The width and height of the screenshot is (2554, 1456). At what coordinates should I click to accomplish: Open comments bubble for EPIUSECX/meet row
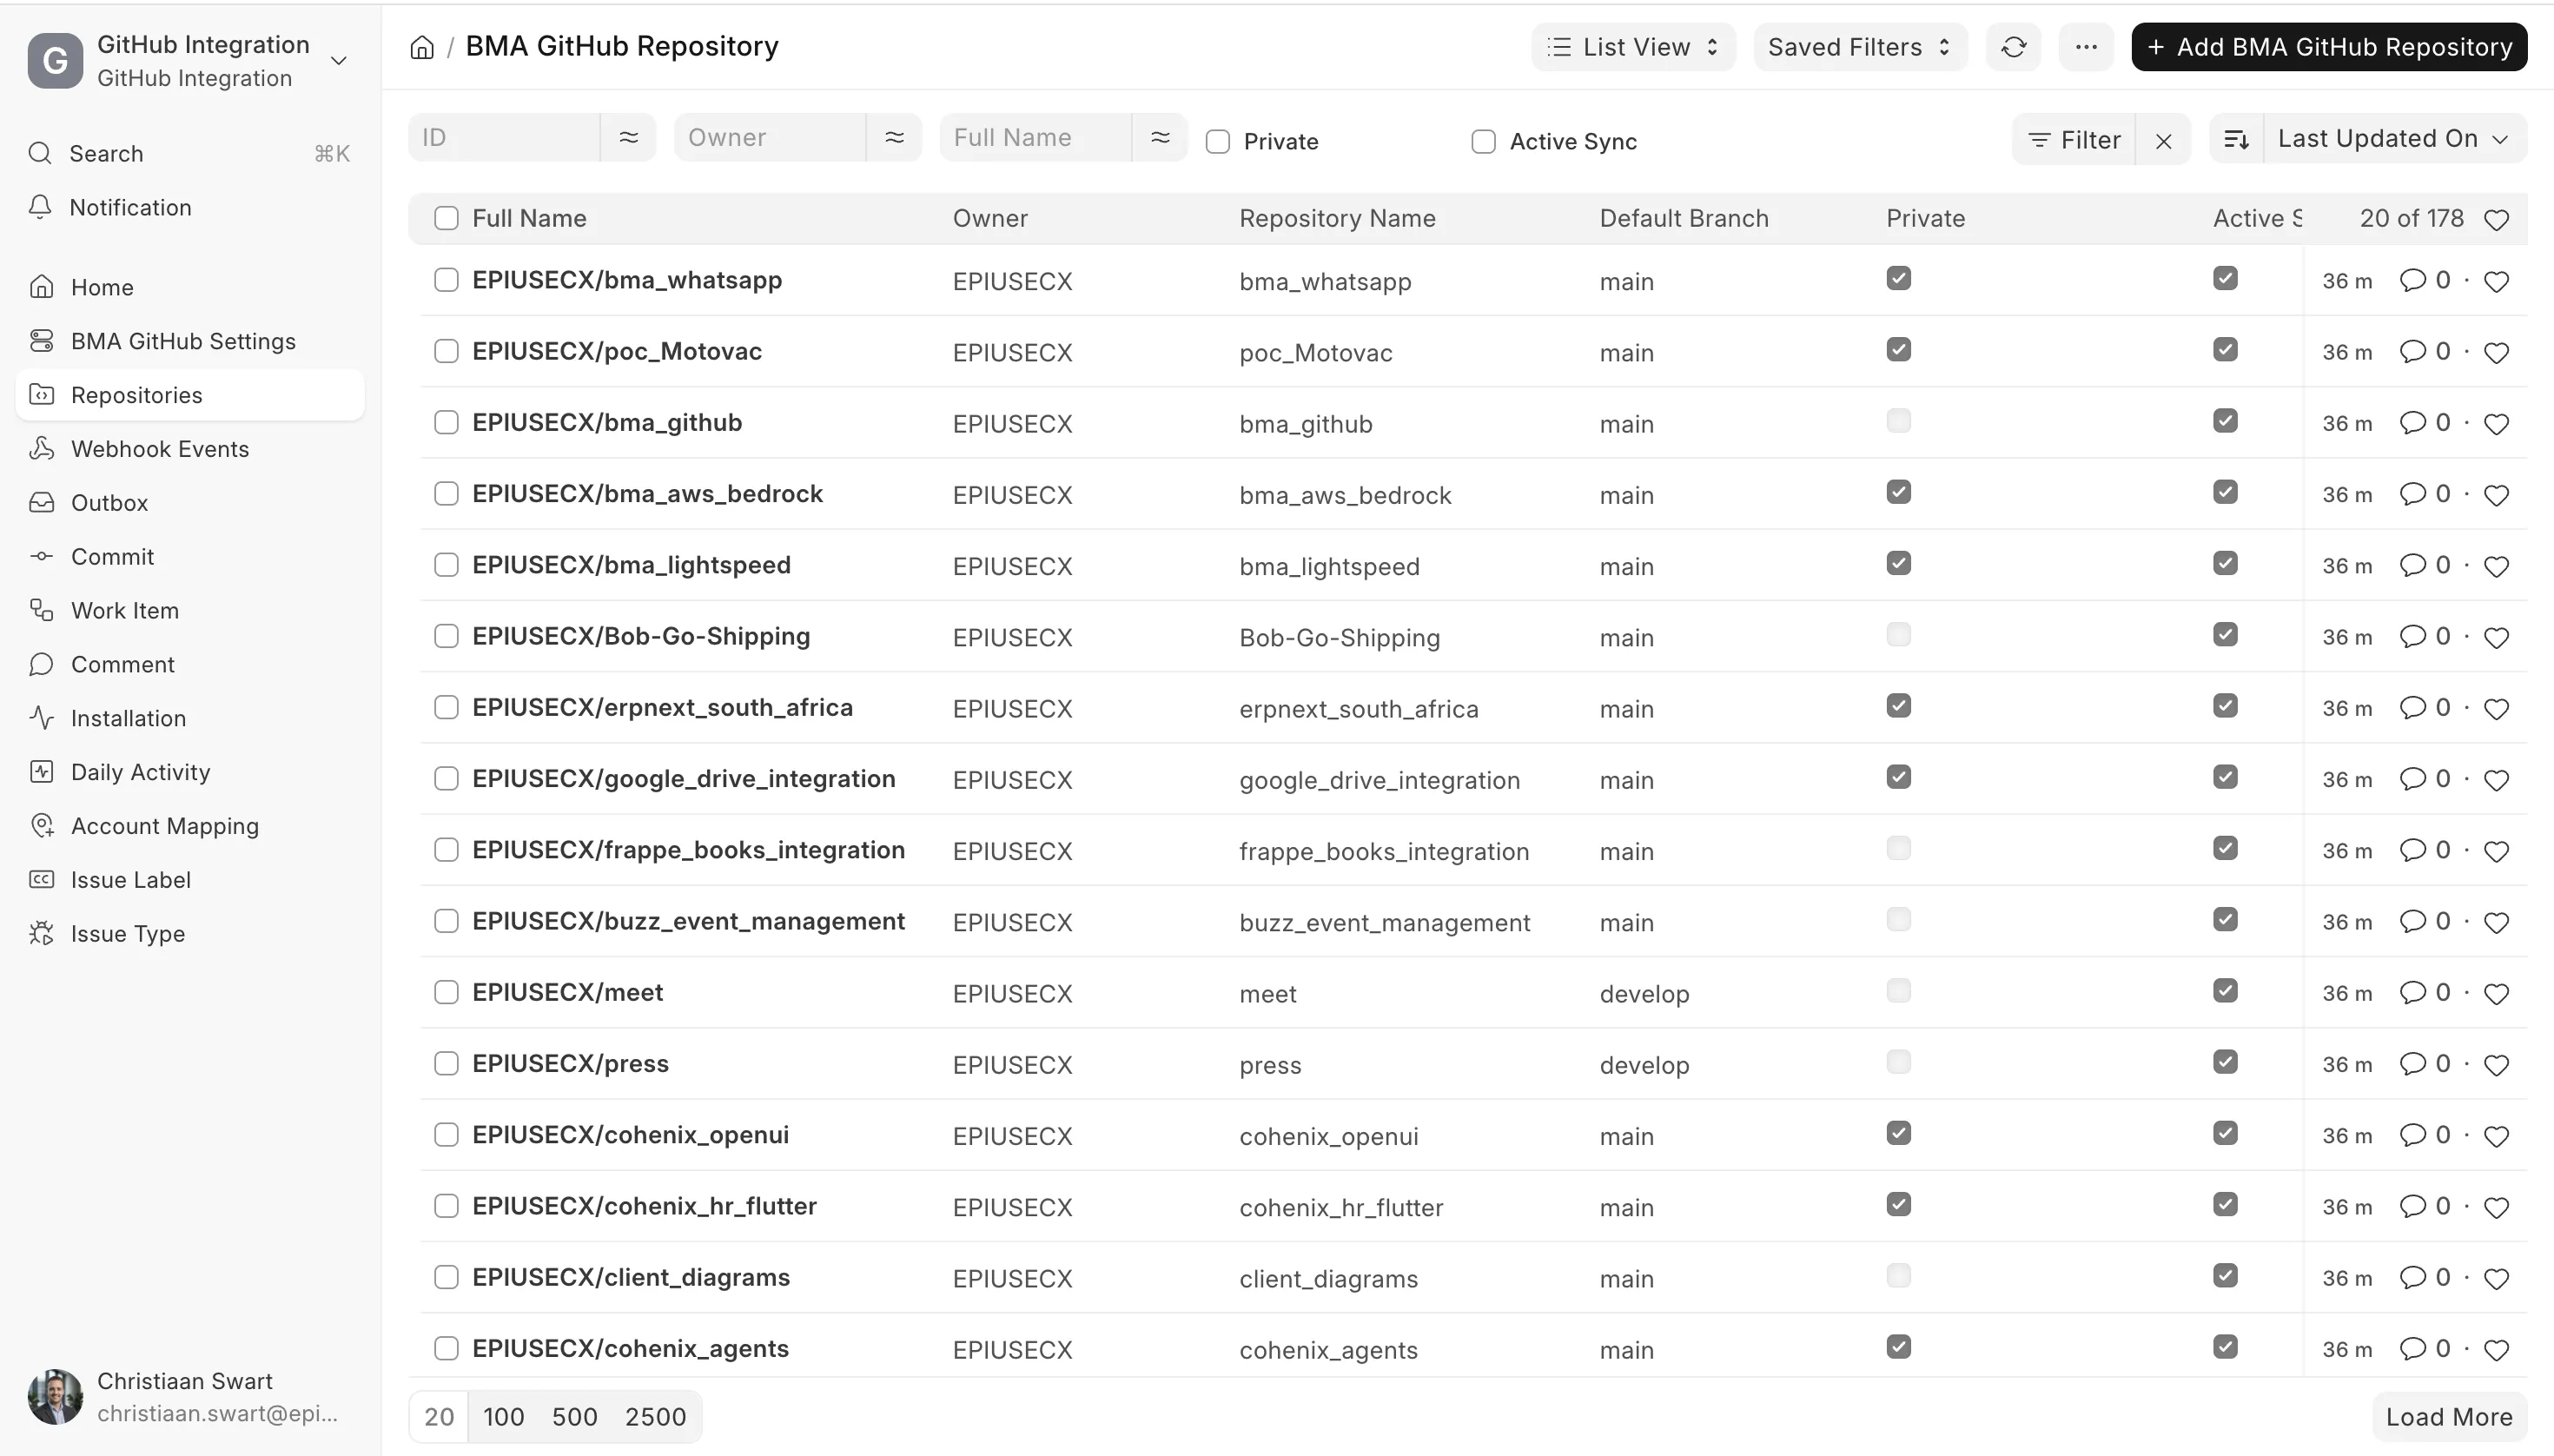(2412, 992)
